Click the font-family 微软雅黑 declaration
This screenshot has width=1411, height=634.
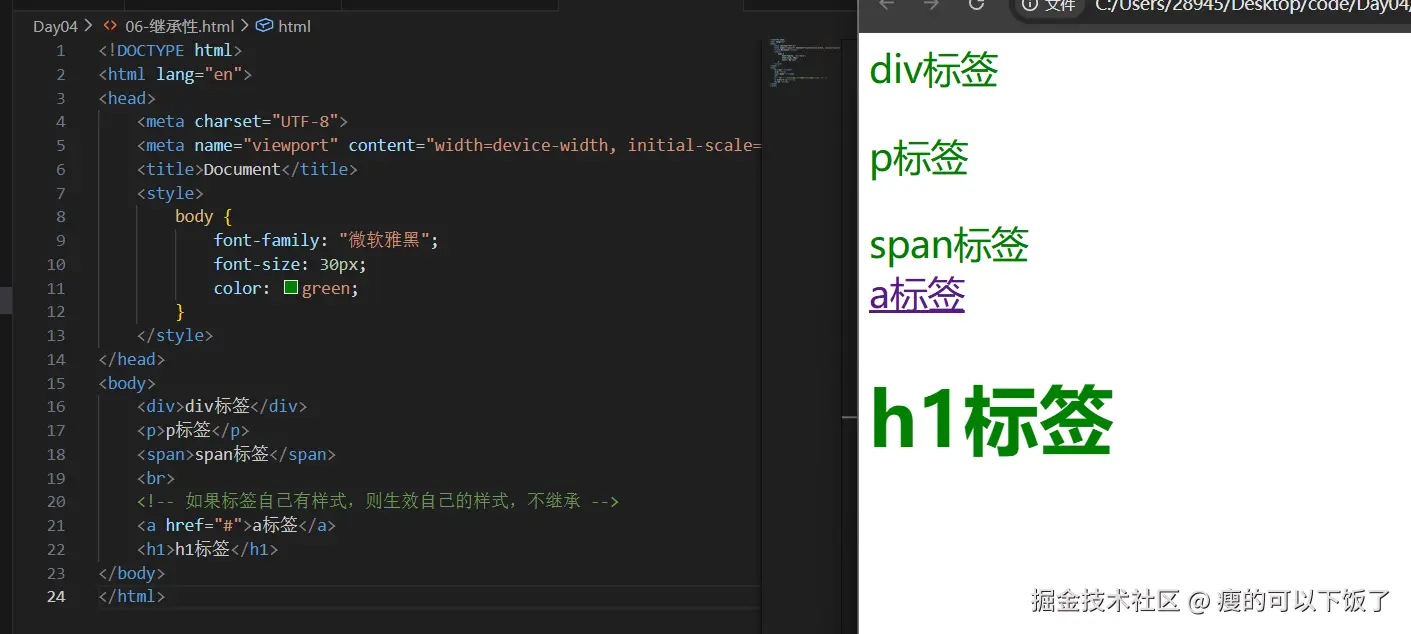coord(326,240)
